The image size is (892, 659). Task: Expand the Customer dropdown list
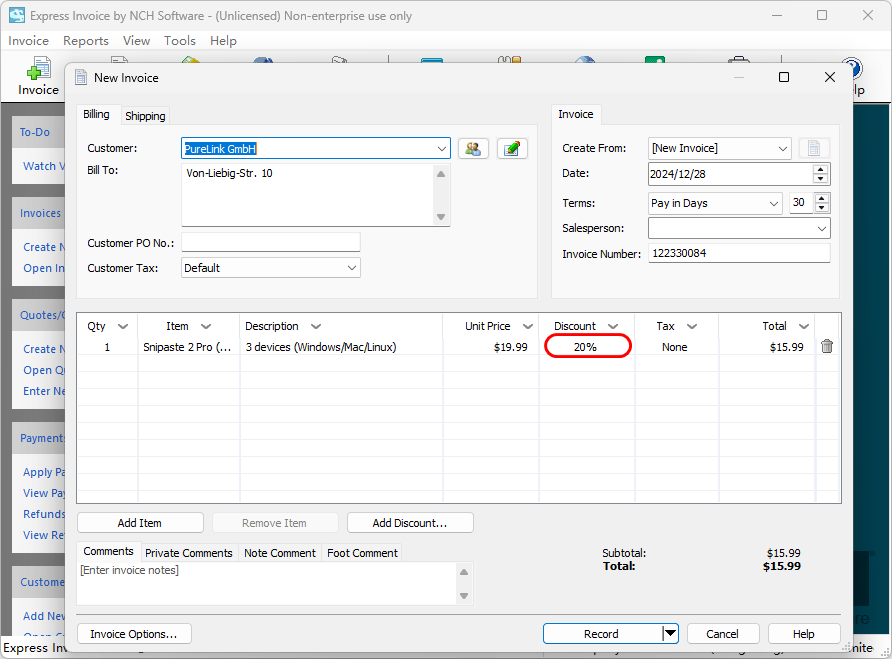coord(442,149)
